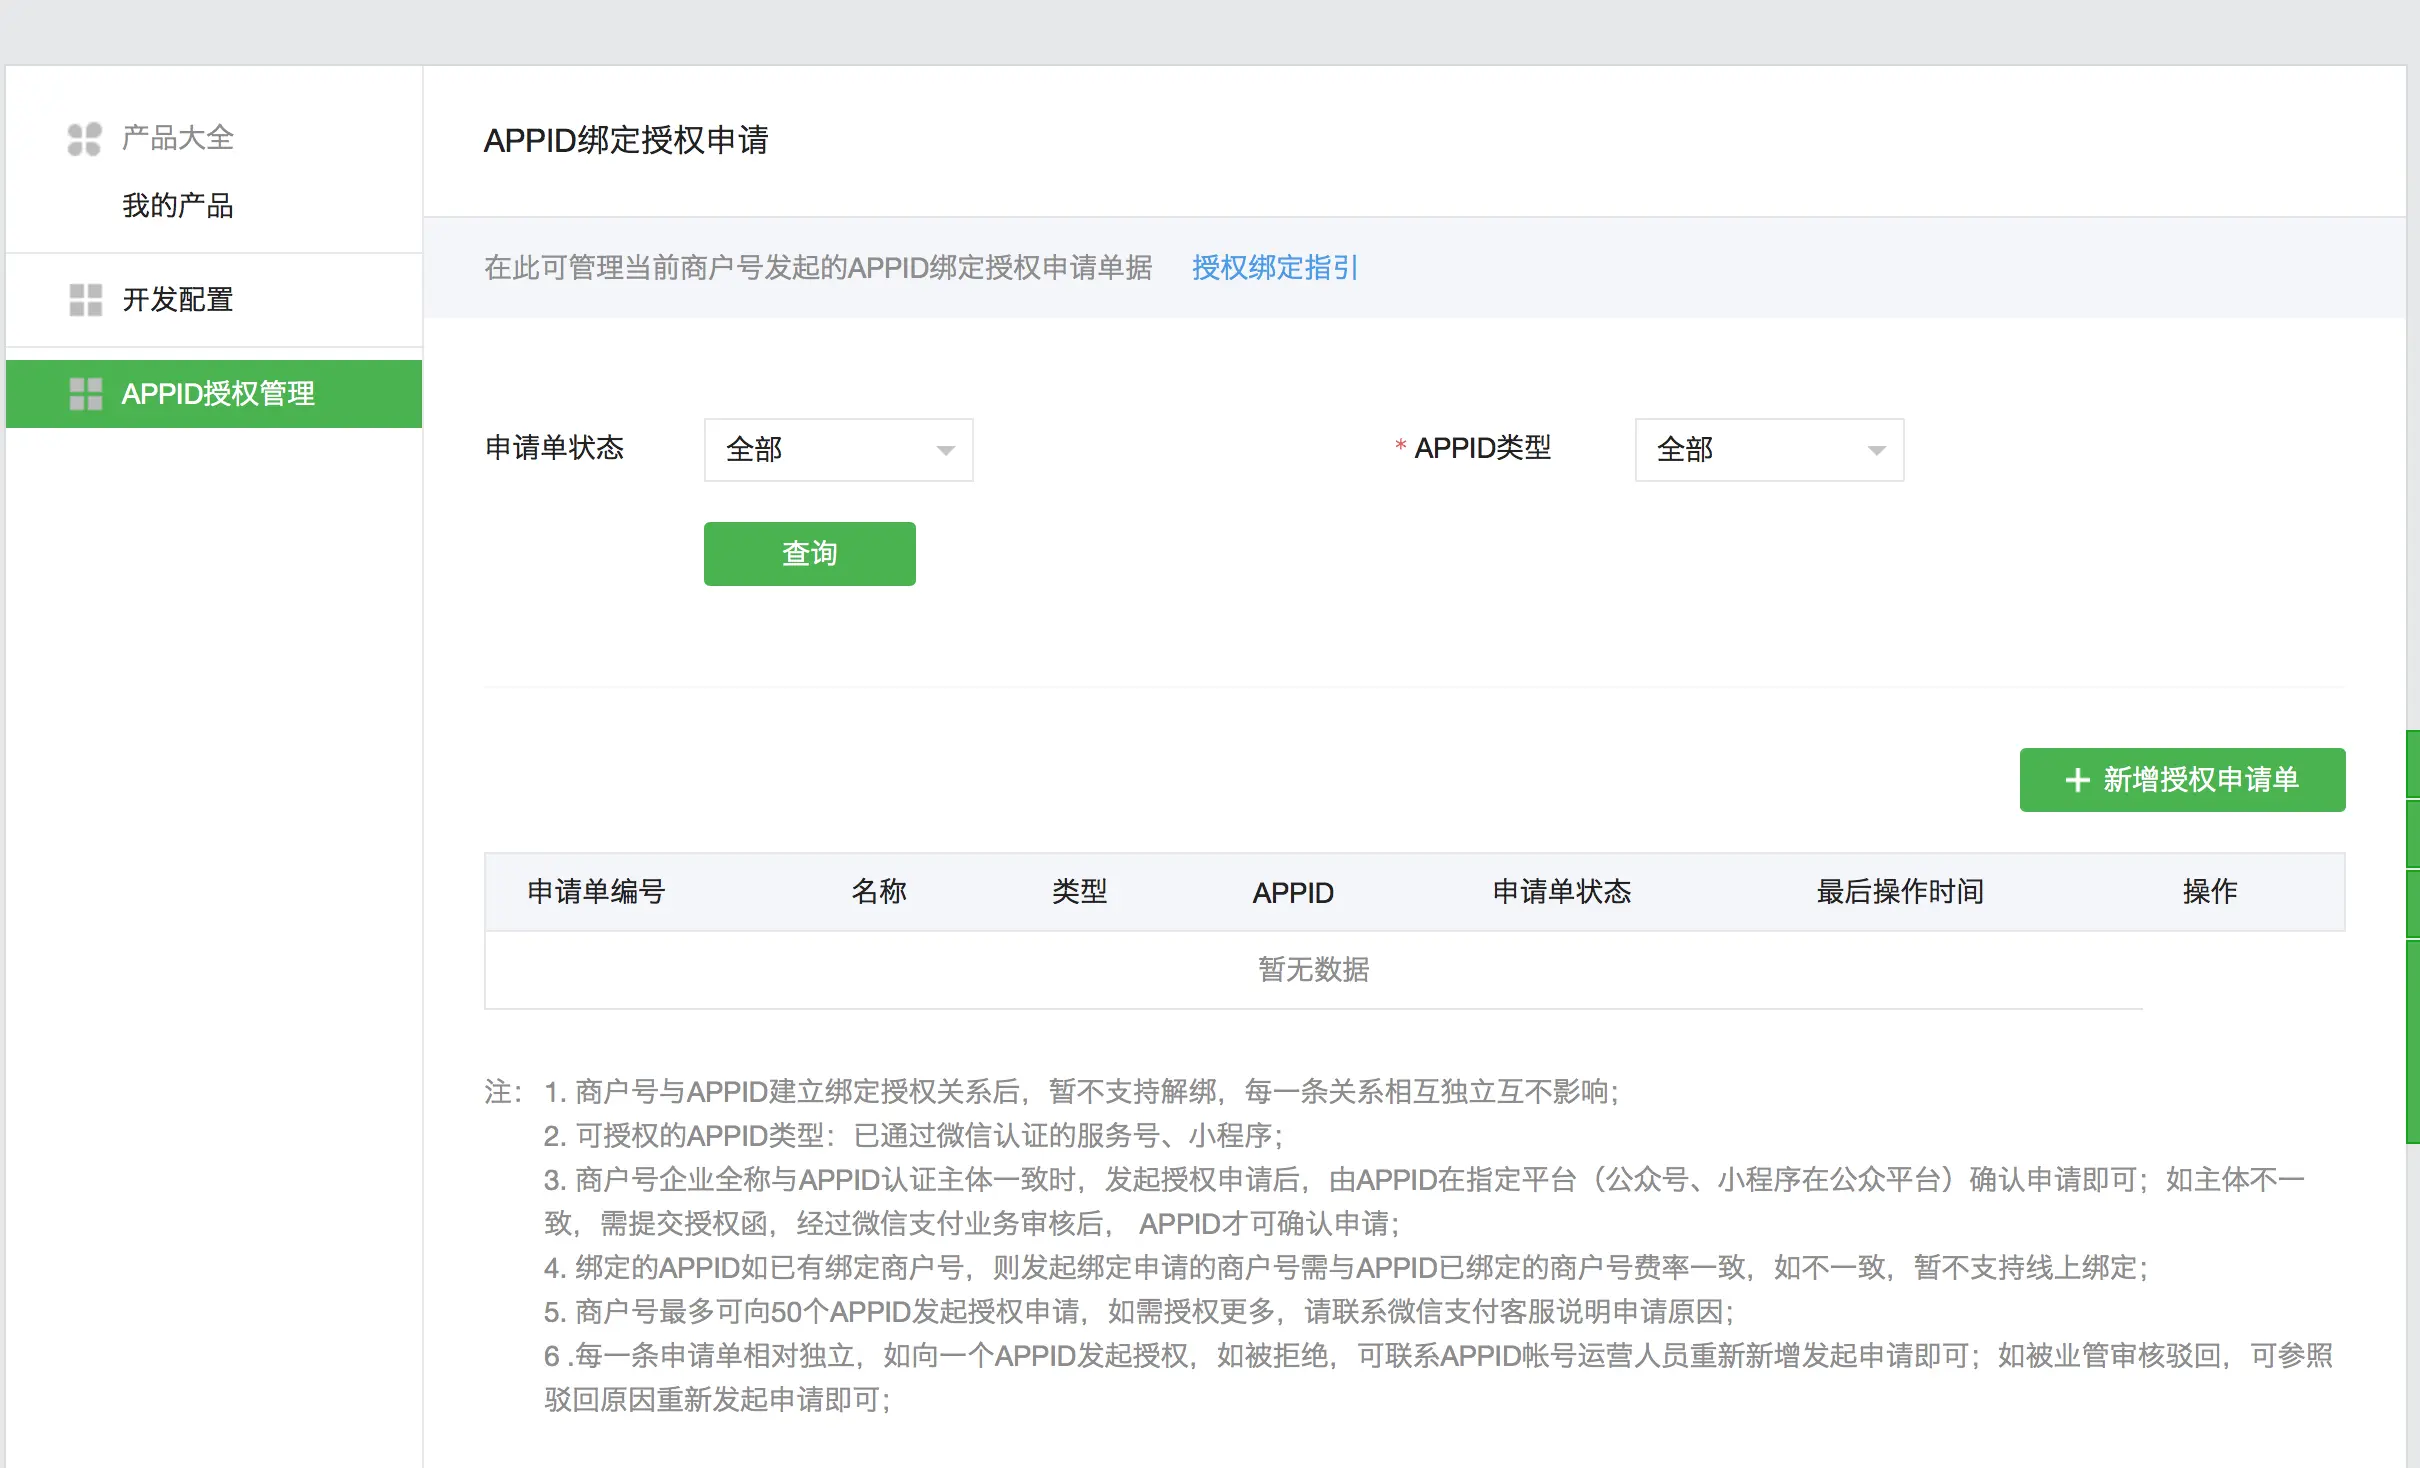Select 开发配置 menu label
This screenshot has height=1468, width=2420.
pyautogui.click(x=177, y=299)
